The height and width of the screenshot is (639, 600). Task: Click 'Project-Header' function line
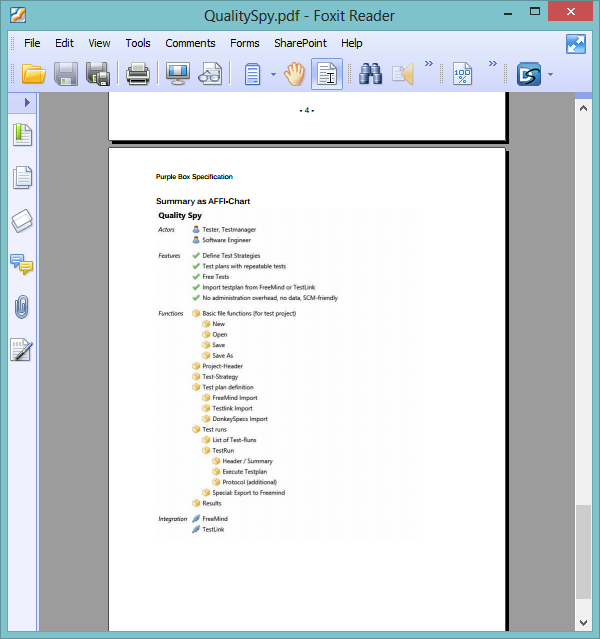click(x=222, y=366)
